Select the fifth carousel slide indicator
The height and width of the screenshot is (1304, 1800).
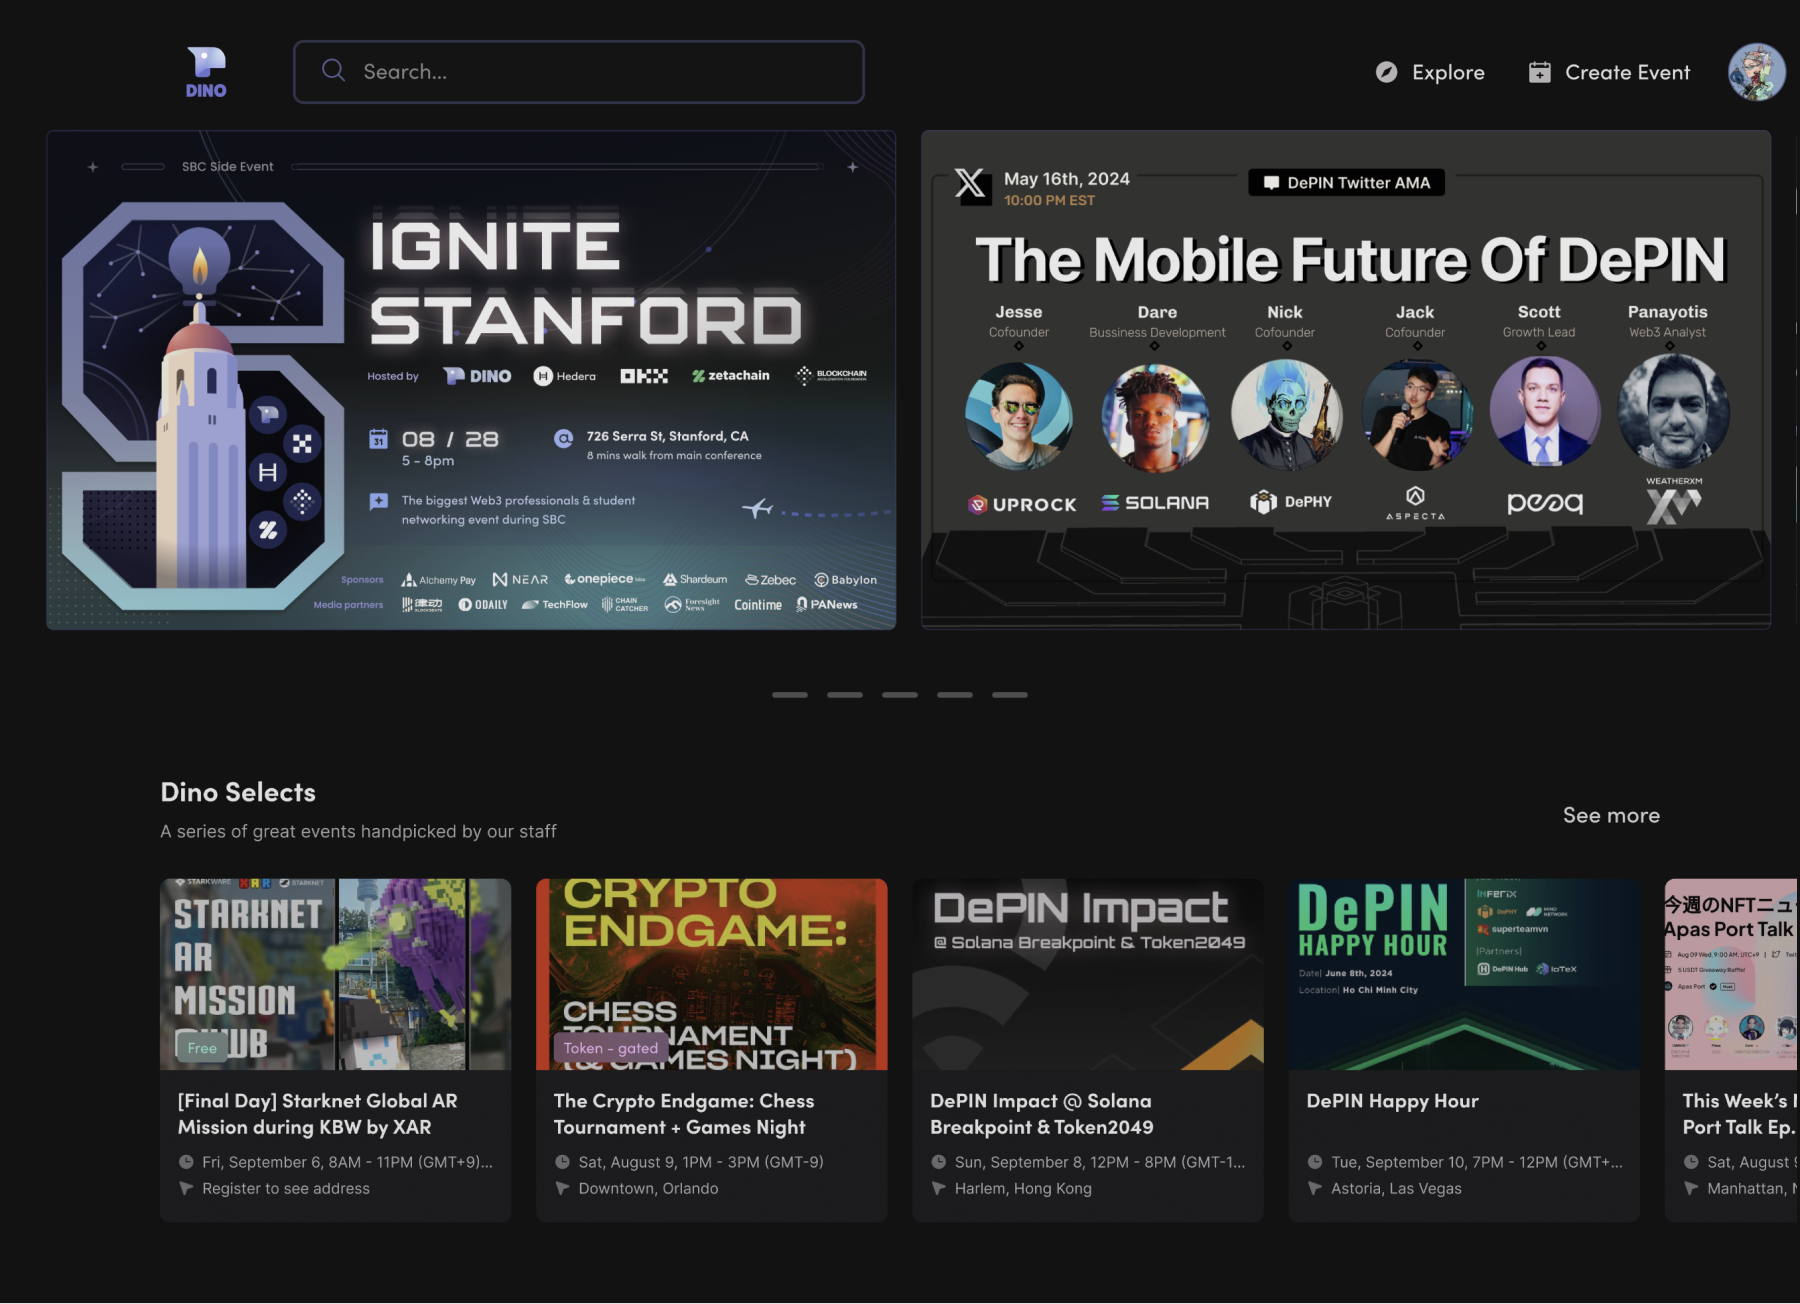pyautogui.click(x=1009, y=694)
